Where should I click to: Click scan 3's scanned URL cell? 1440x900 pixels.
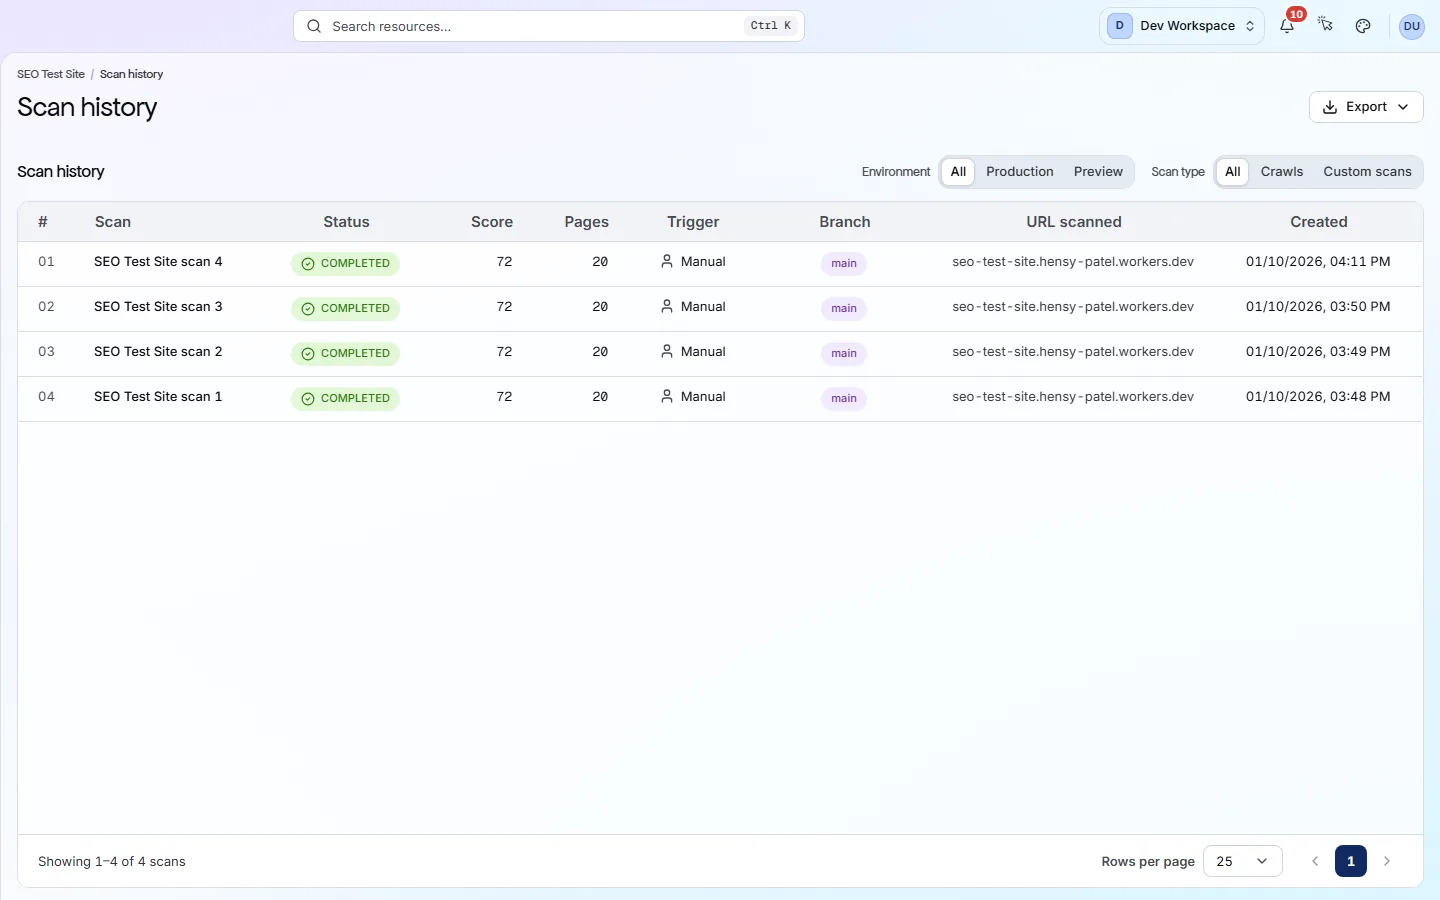(1073, 307)
